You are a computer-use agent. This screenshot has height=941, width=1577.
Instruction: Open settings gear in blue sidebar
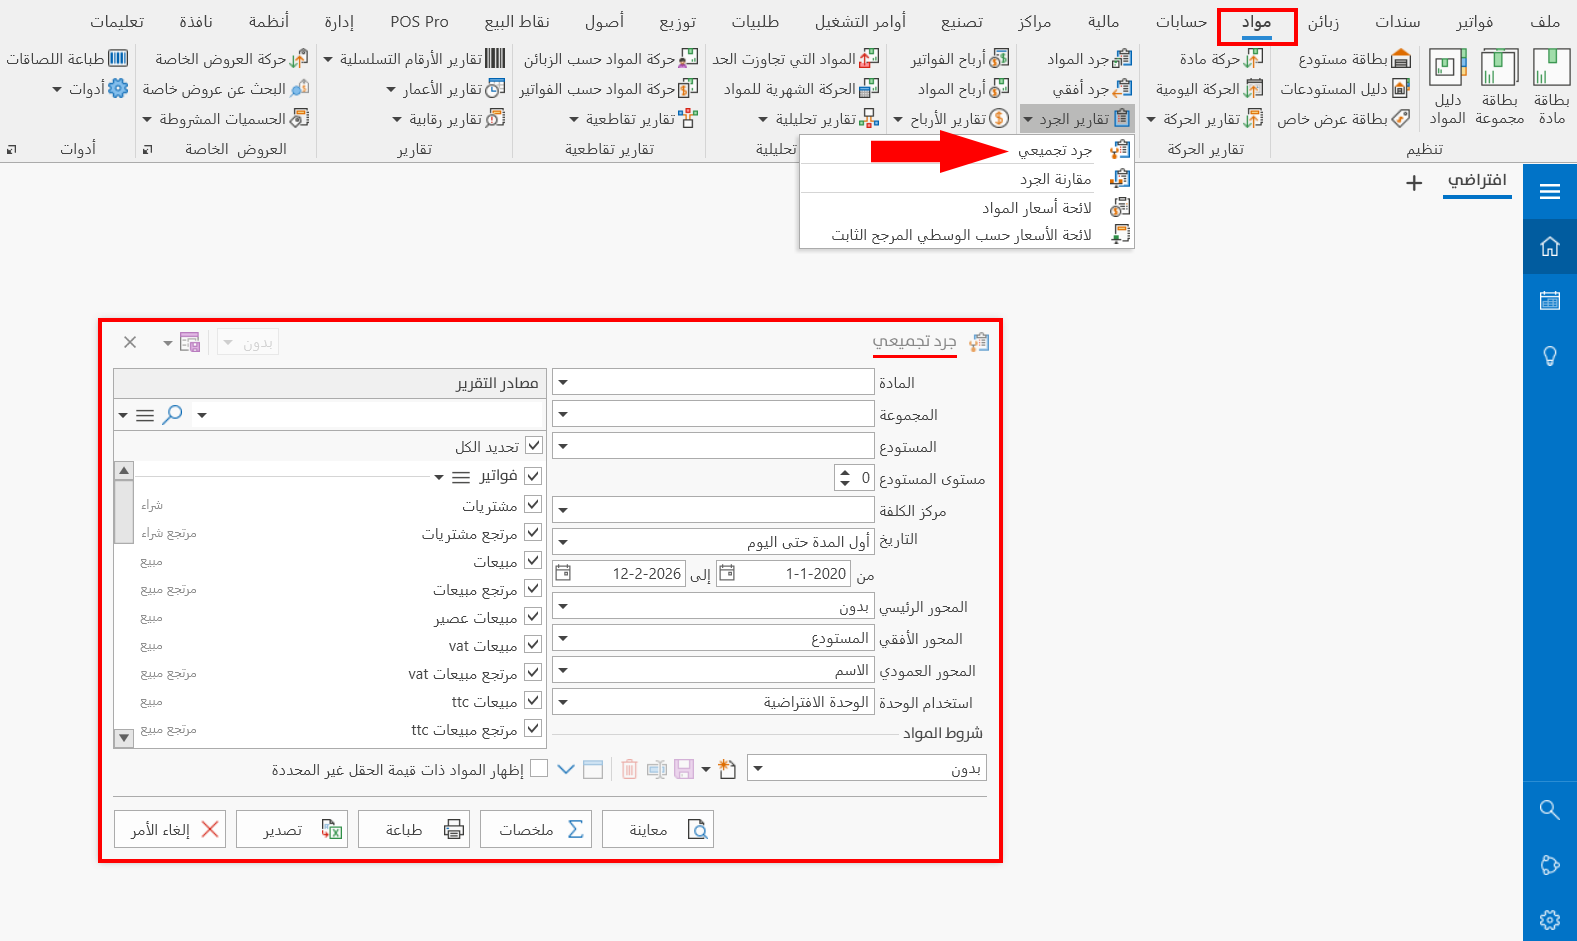click(1550, 920)
